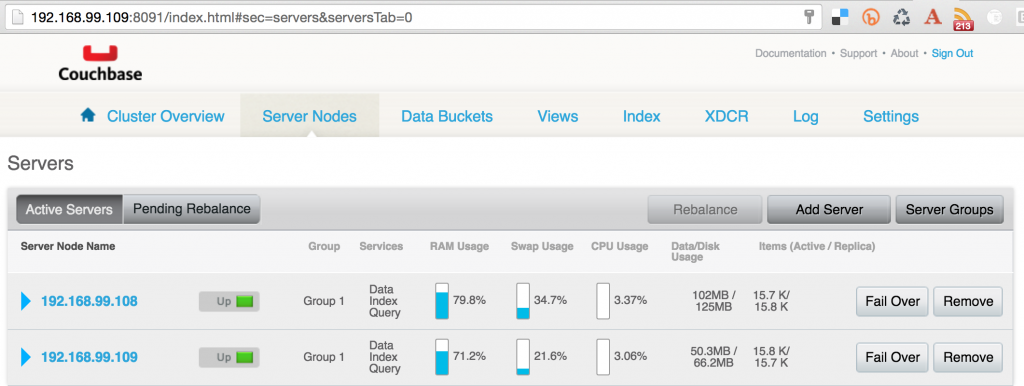Go to the Data Buckets tab
The image size is (1024, 386).
tap(447, 116)
